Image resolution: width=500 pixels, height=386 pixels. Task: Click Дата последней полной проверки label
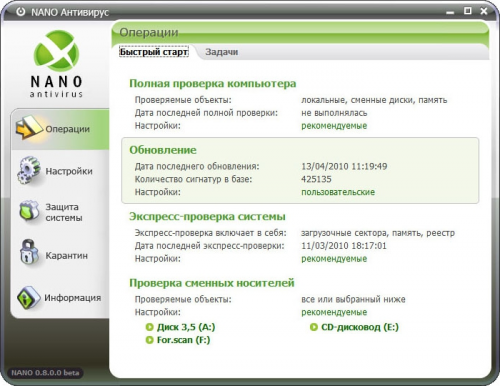206,113
